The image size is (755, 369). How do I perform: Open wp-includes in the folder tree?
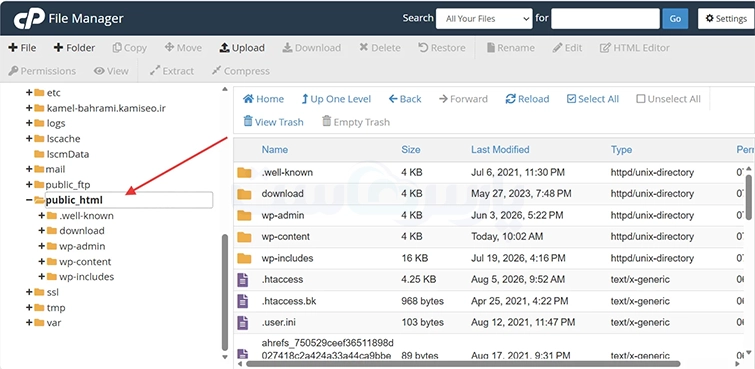[x=87, y=277]
